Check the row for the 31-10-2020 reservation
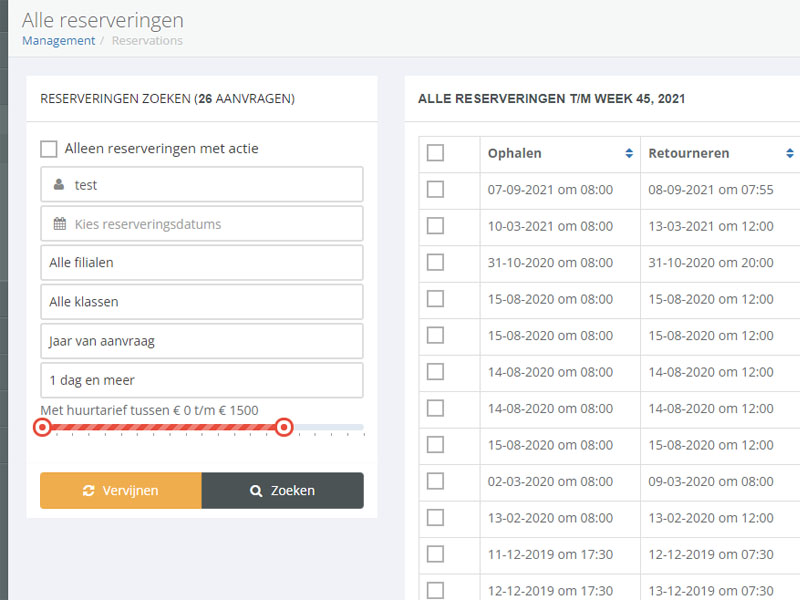 coord(435,262)
